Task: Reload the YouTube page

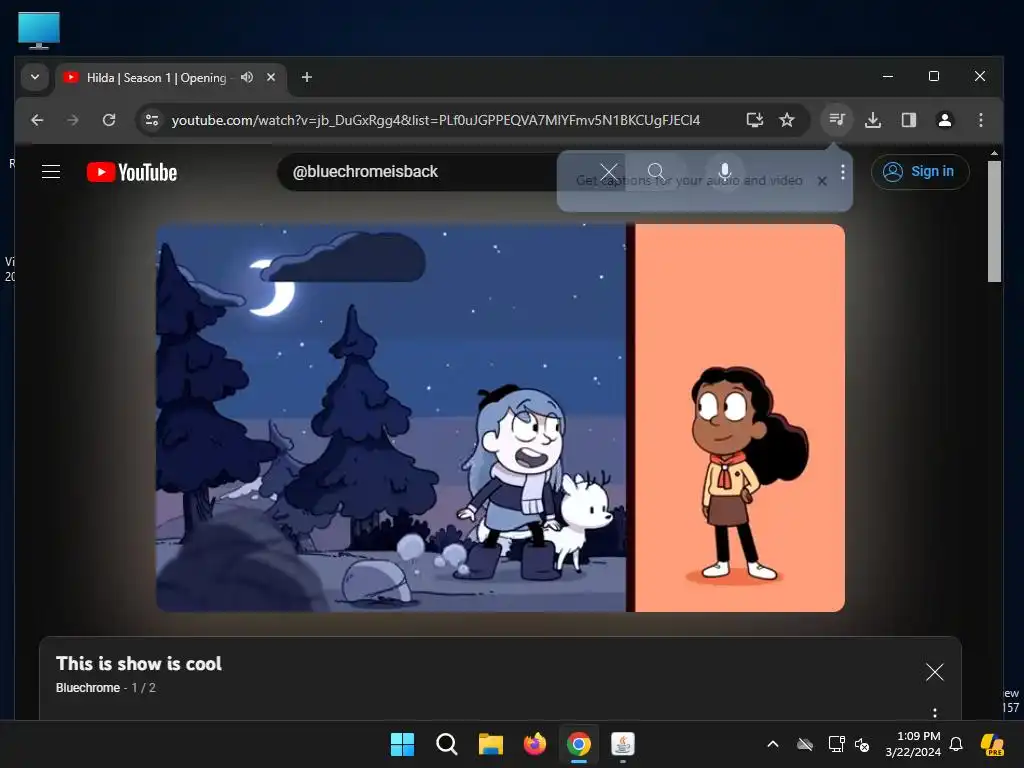Action: (x=109, y=120)
